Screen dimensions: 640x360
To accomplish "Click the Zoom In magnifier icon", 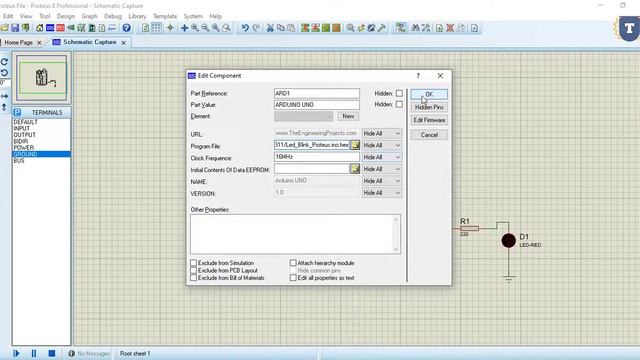I will (195, 28).
